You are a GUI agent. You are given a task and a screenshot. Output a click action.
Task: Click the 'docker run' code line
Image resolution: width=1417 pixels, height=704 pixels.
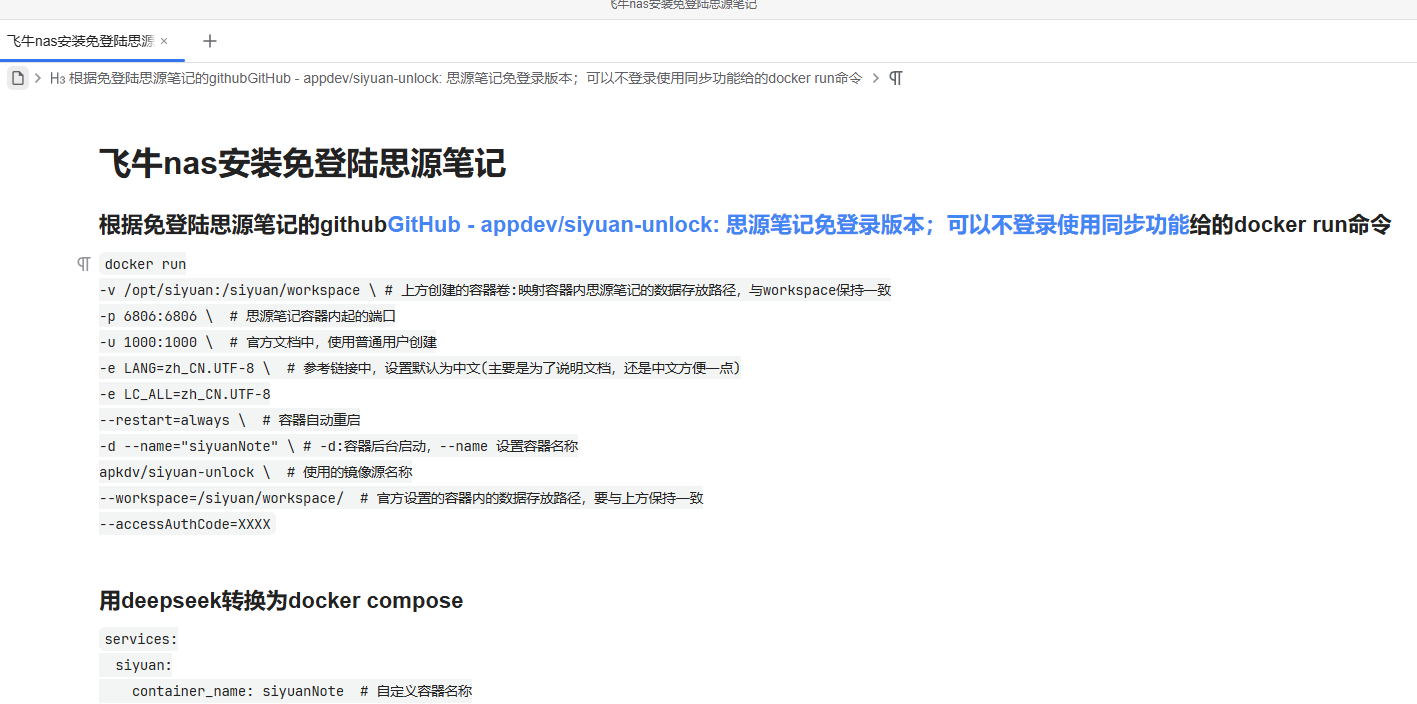[145, 264]
